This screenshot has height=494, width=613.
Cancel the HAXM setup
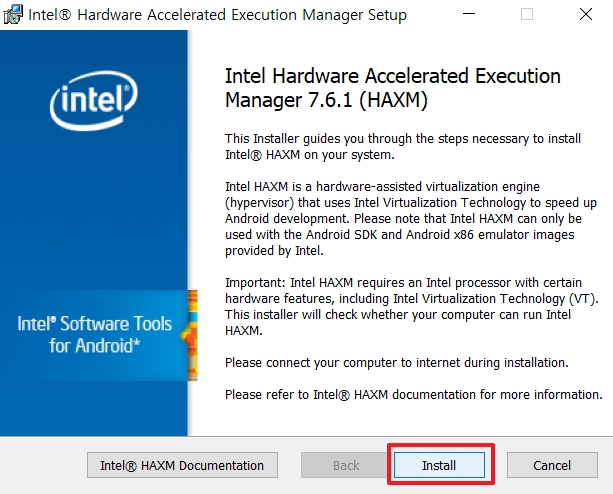[552, 465]
